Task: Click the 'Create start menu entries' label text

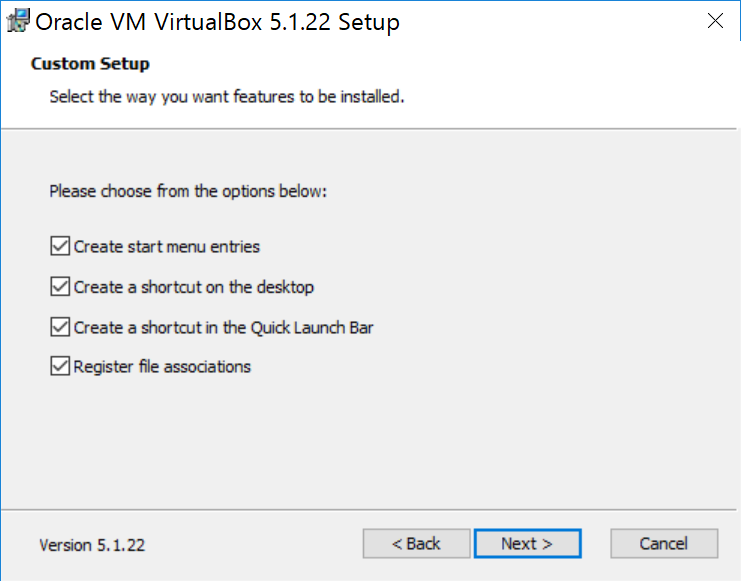Action: 167,247
